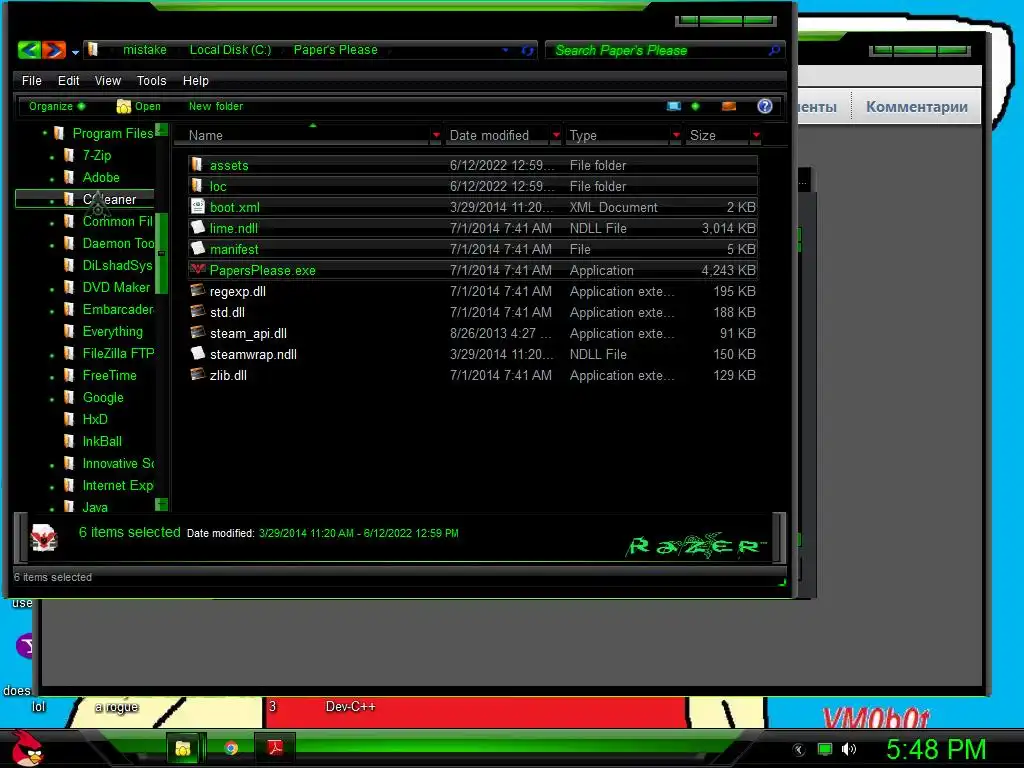Open the Date modified column filter dropdown
Image resolution: width=1024 pixels, height=768 pixels.
click(x=556, y=135)
